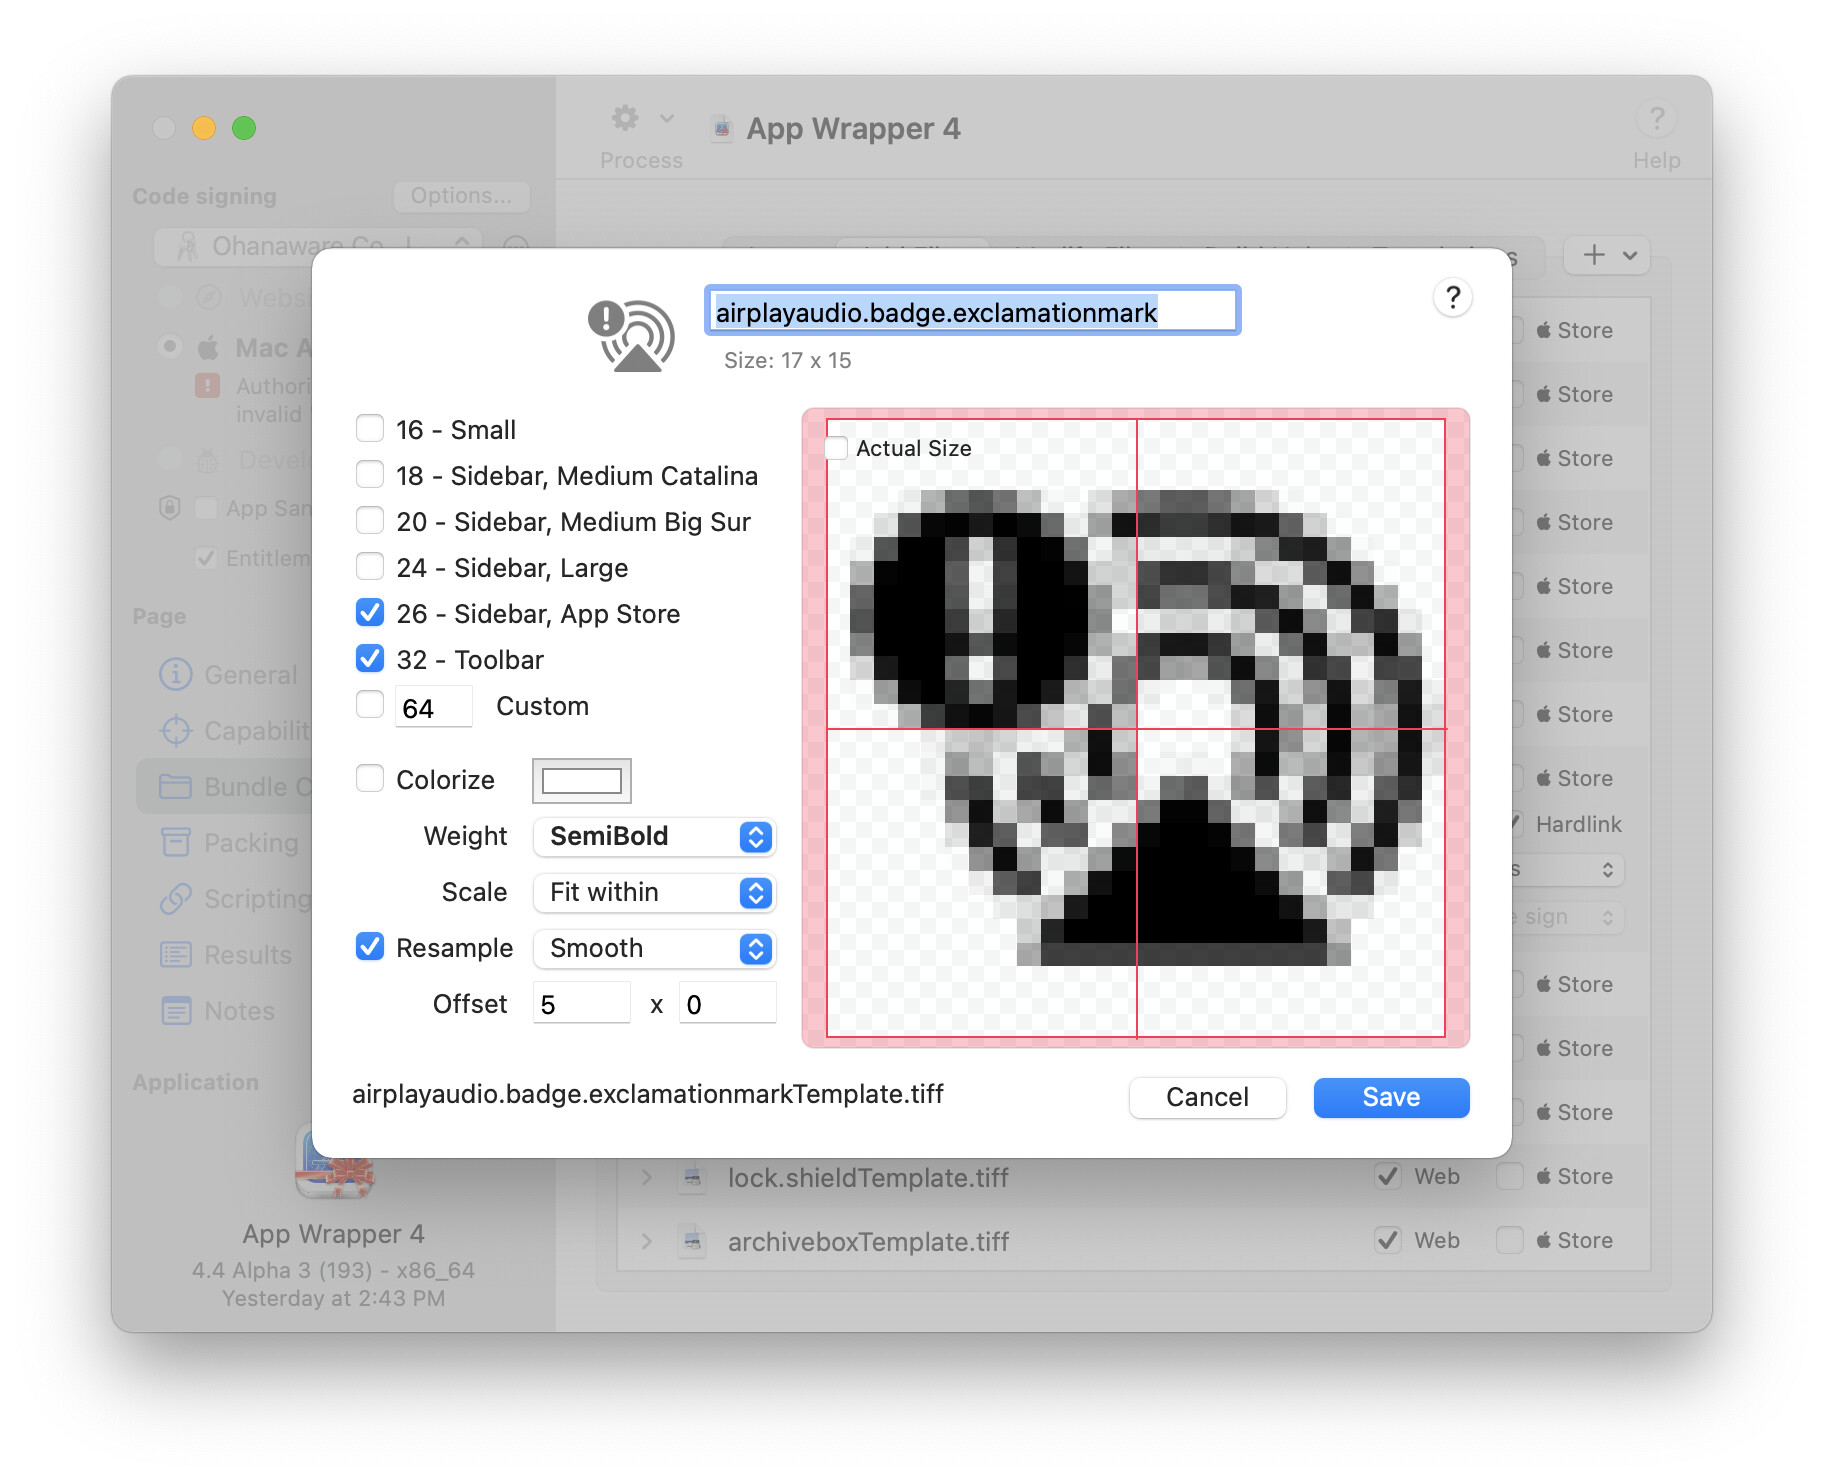The width and height of the screenshot is (1824, 1480).
Task: Click the archiveboxTemplate.tiff file icon
Action: (x=692, y=1241)
